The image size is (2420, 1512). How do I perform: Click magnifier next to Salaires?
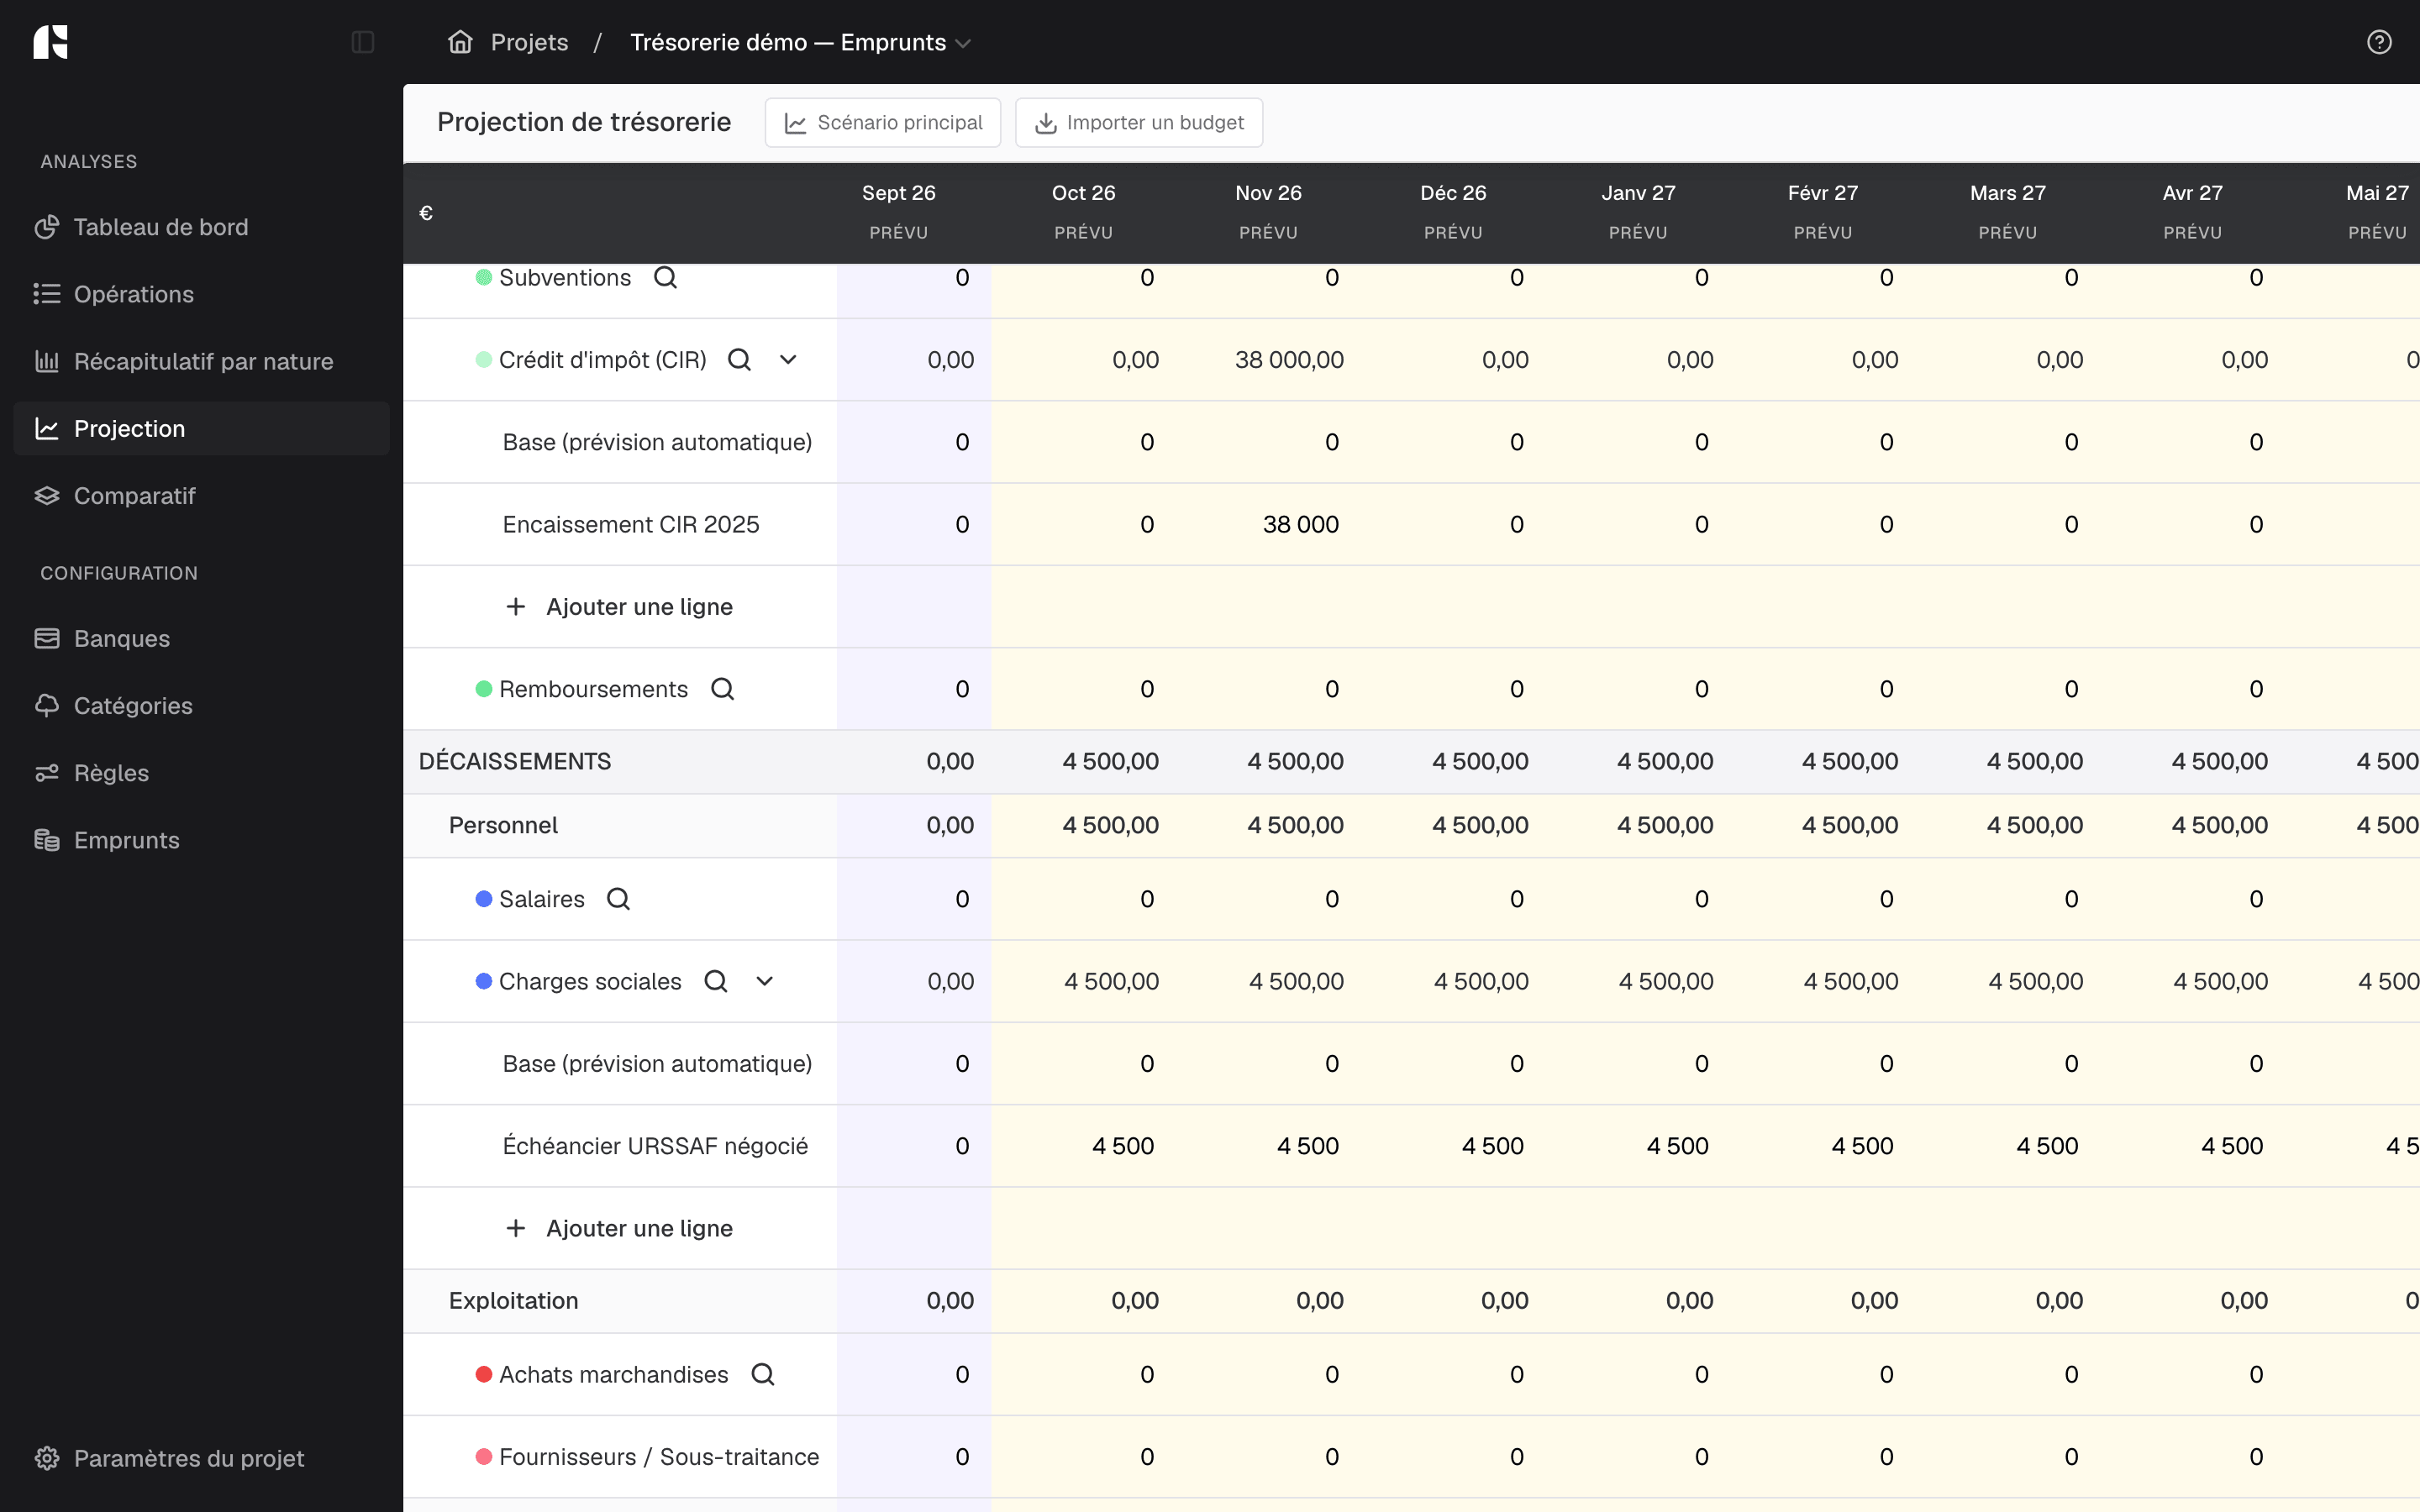point(618,899)
